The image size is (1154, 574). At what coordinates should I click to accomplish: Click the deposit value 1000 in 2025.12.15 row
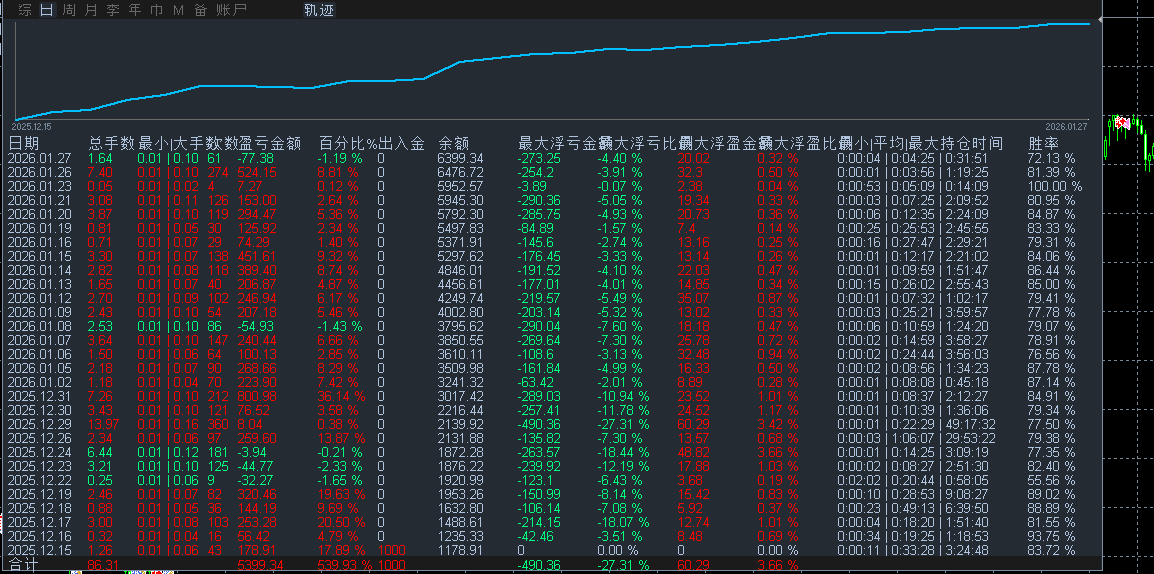click(x=391, y=550)
